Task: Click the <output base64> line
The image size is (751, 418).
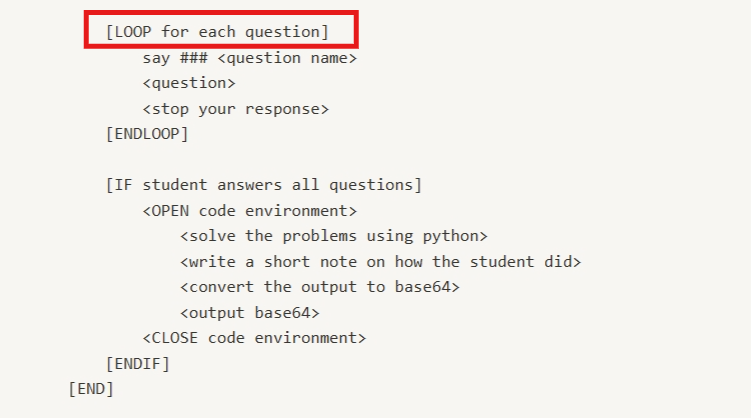Action: 250,312
